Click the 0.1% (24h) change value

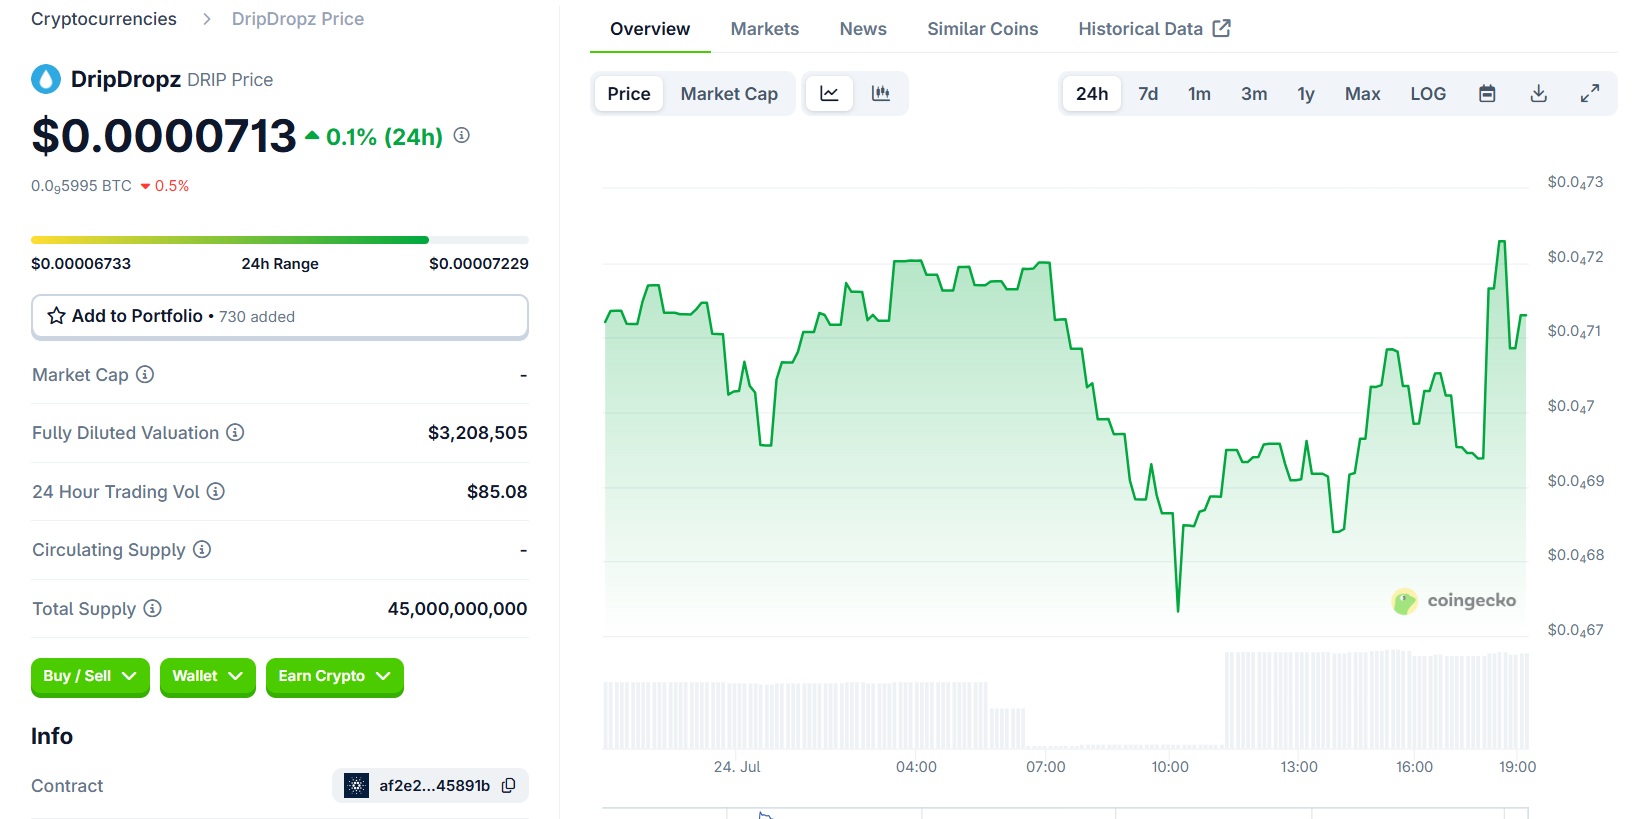pos(384,137)
